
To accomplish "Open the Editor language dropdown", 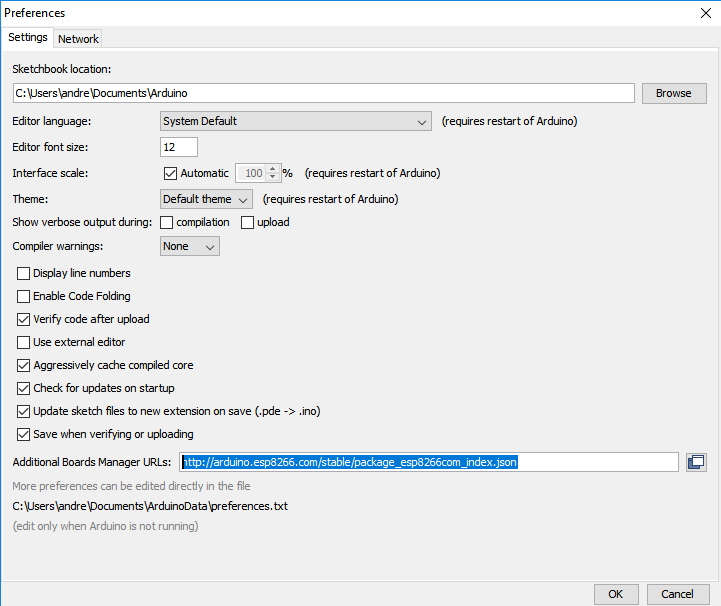I will point(296,121).
